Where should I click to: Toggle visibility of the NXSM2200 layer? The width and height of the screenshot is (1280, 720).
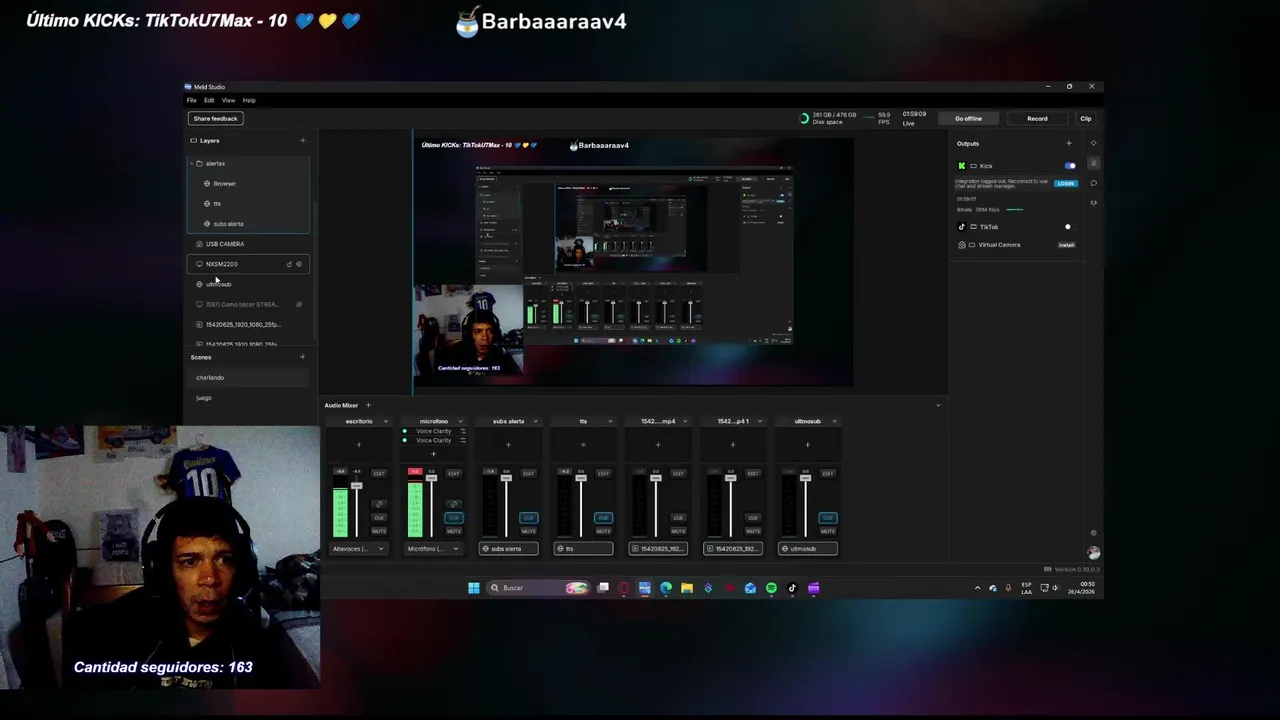(x=299, y=264)
